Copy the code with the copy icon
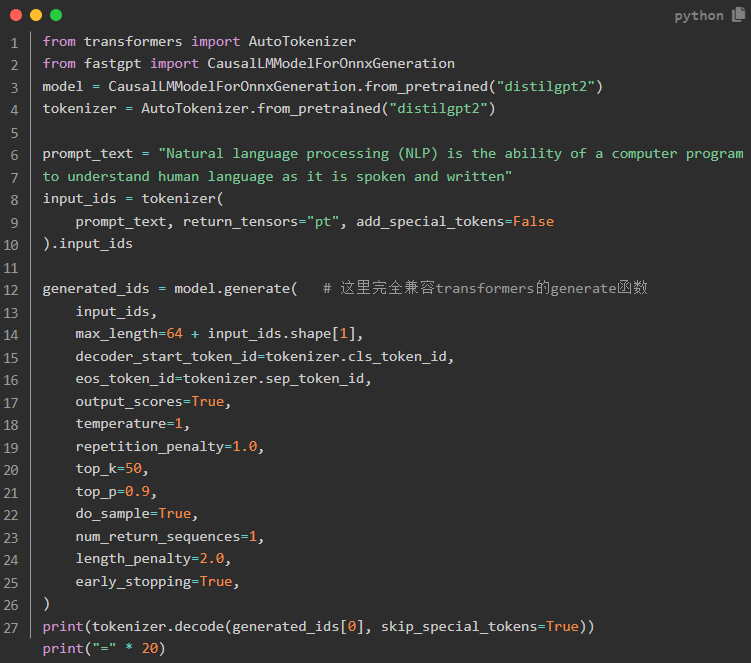751x663 pixels. (x=738, y=15)
